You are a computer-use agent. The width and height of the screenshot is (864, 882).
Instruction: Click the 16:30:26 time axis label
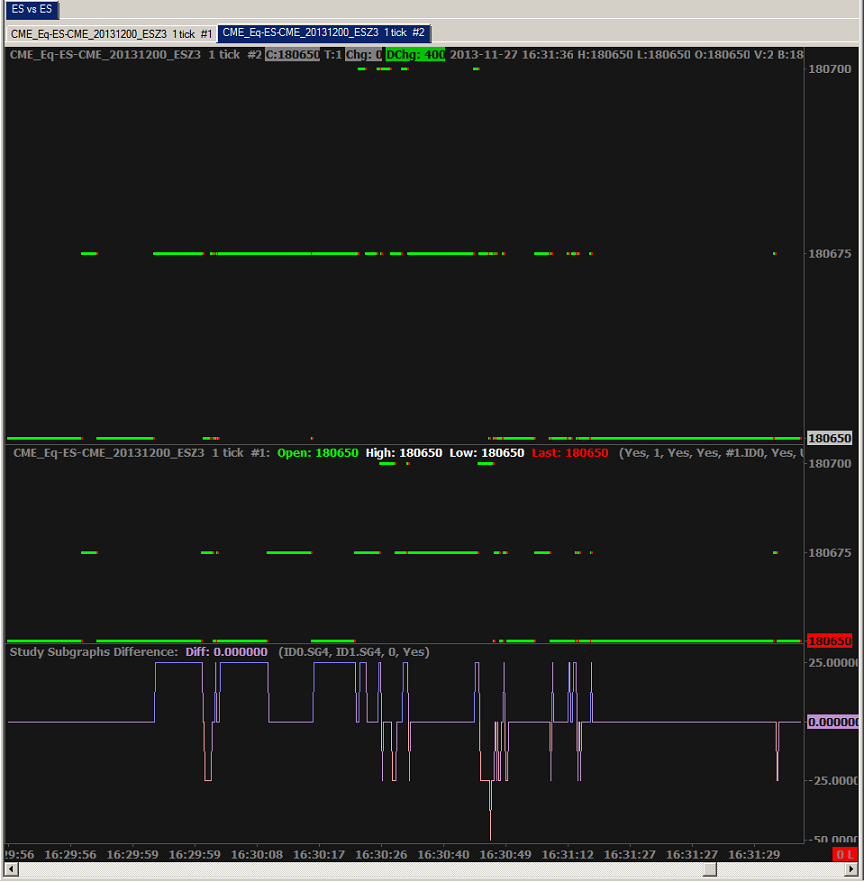[x=381, y=854]
